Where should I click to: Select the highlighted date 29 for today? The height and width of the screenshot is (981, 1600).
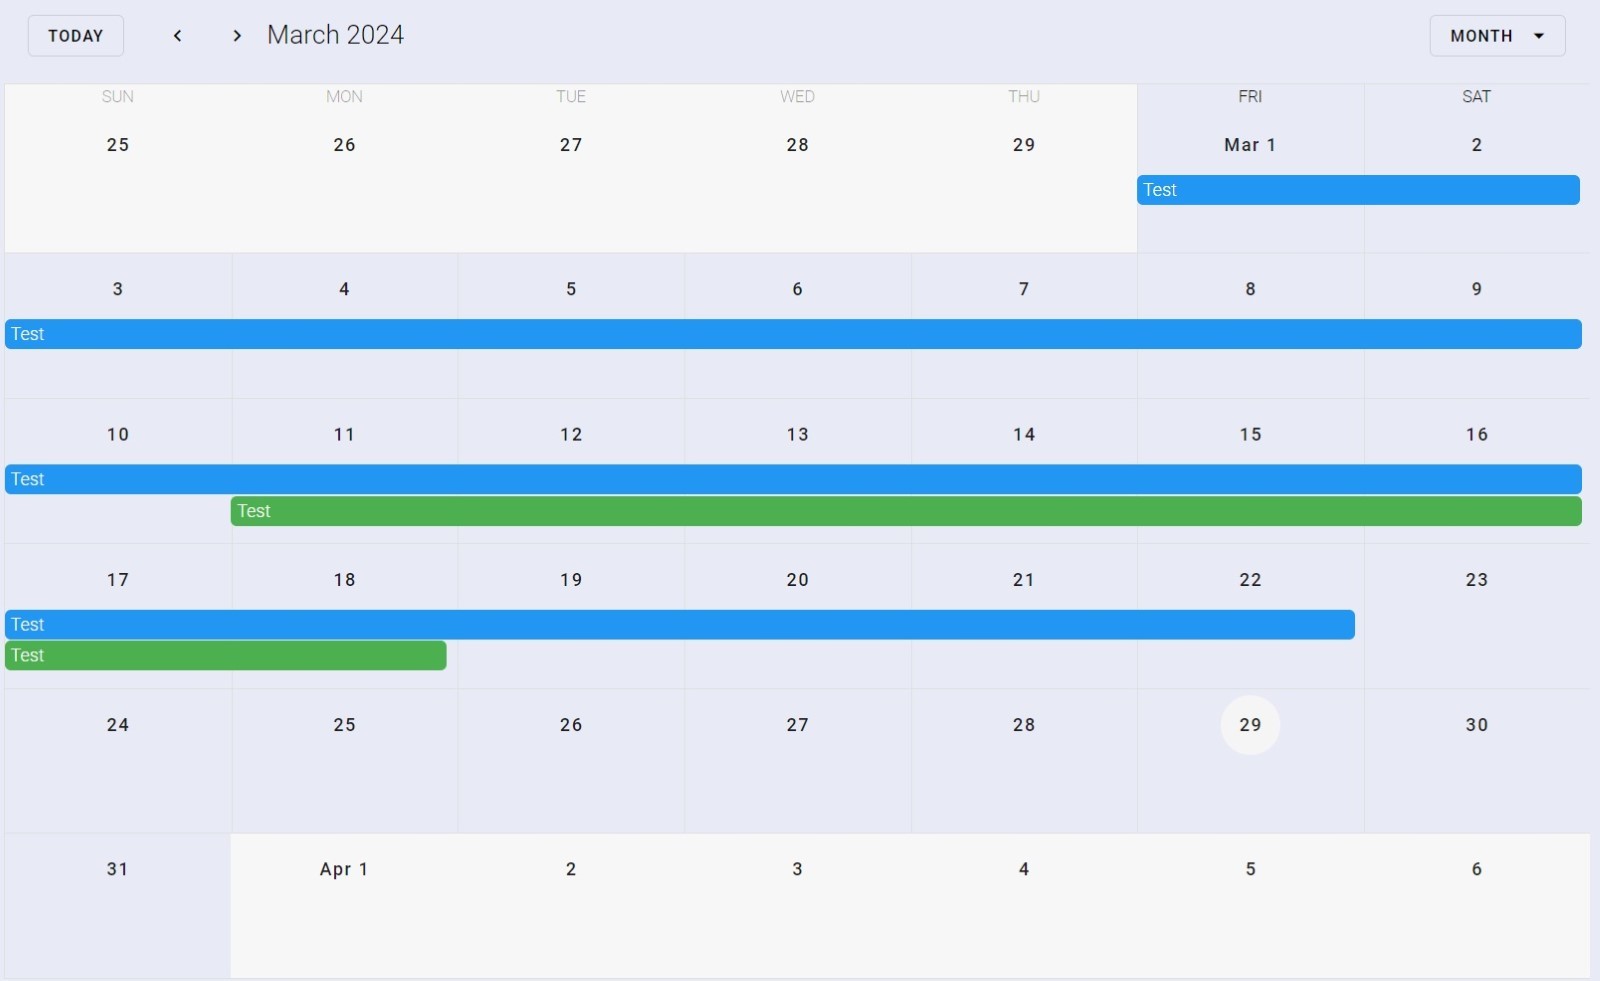pyautogui.click(x=1249, y=725)
